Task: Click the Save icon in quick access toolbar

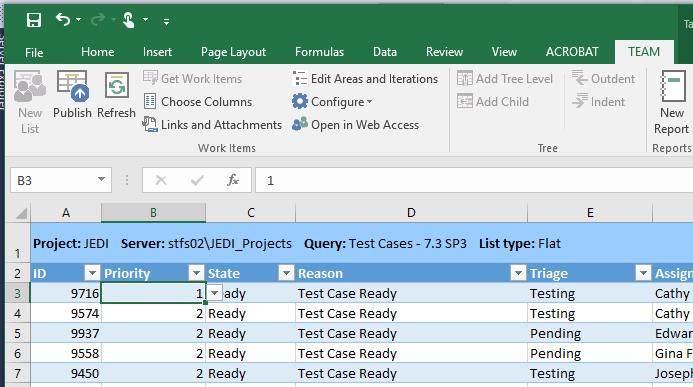Action: point(34,20)
